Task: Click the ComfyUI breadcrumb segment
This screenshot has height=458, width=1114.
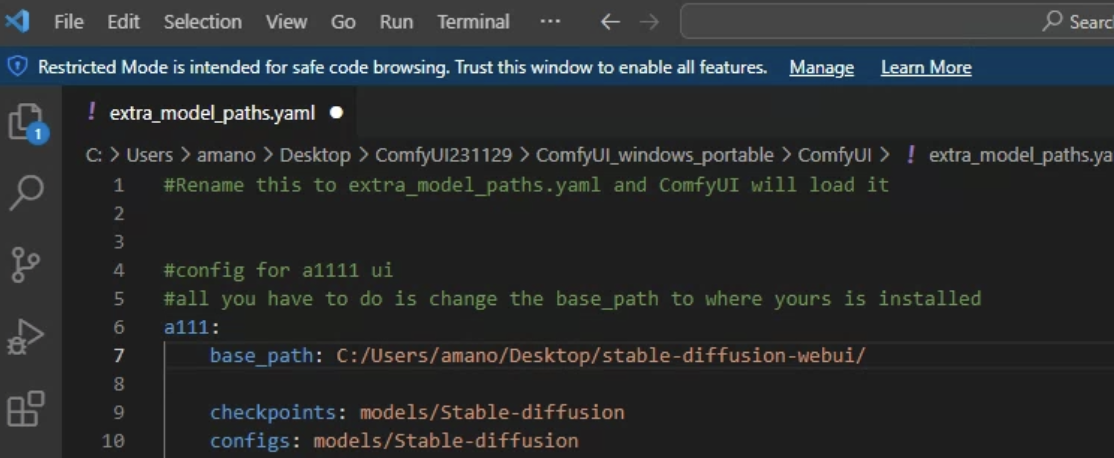Action: click(x=835, y=155)
